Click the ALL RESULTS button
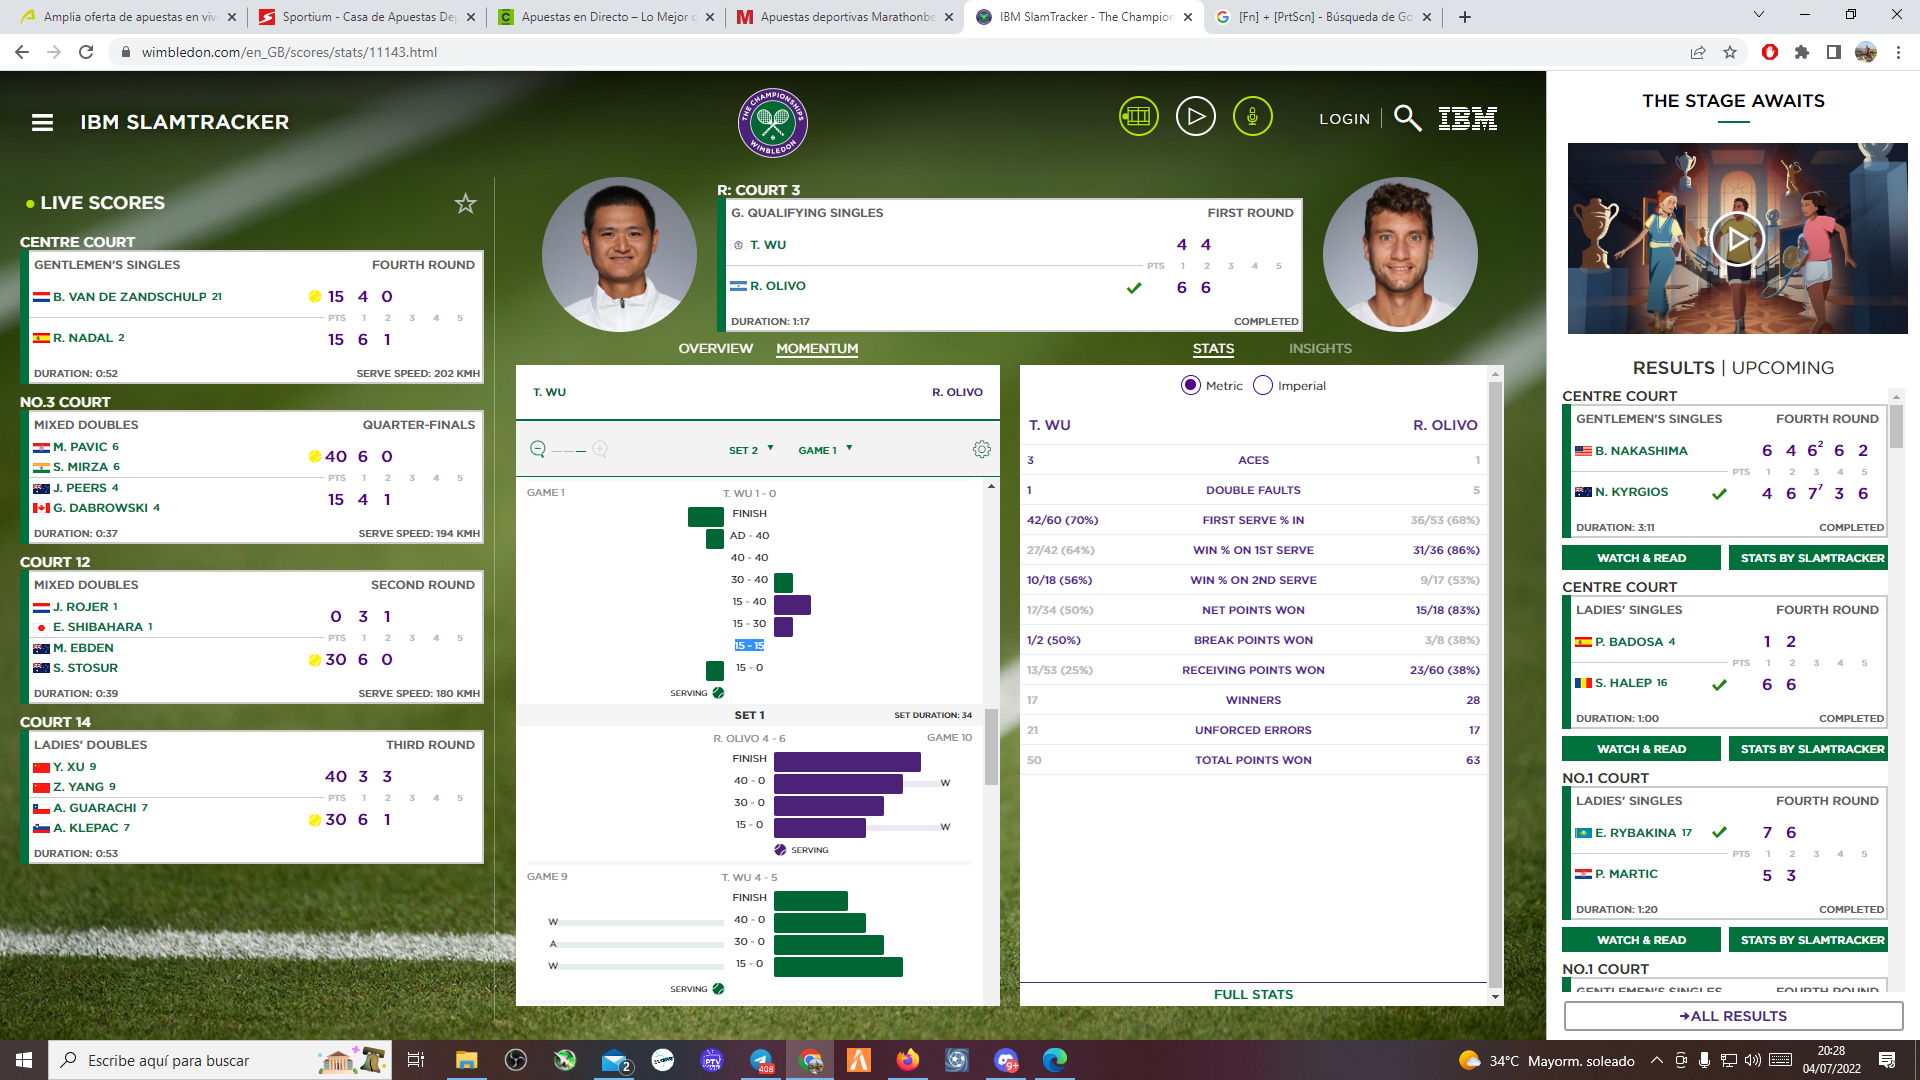Image resolution: width=1920 pixels, height=1080 pixels. [1733, 1016]
